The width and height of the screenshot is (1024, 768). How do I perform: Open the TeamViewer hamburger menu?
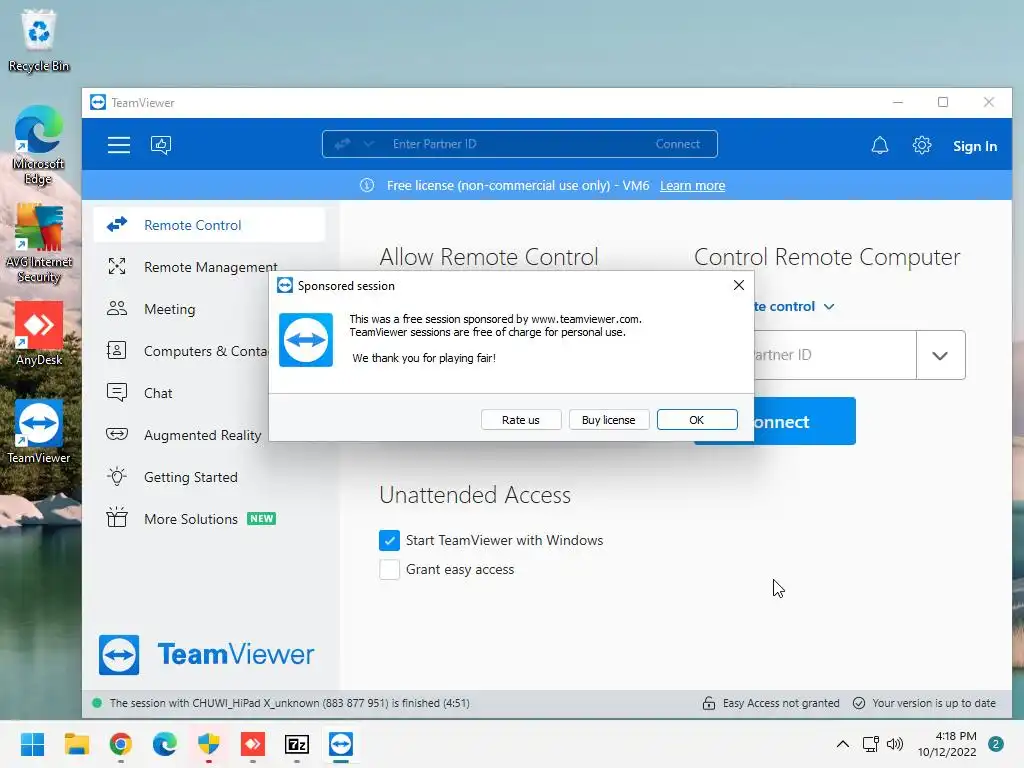(119, 145)
